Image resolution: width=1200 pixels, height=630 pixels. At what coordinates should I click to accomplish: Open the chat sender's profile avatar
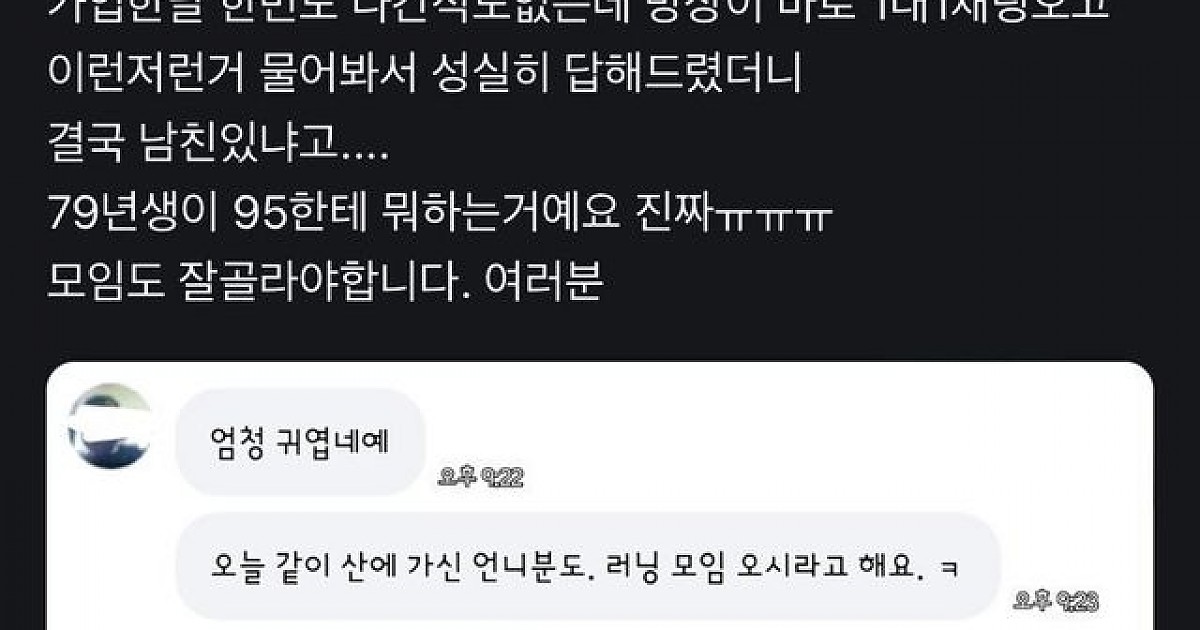coord(110,428)
